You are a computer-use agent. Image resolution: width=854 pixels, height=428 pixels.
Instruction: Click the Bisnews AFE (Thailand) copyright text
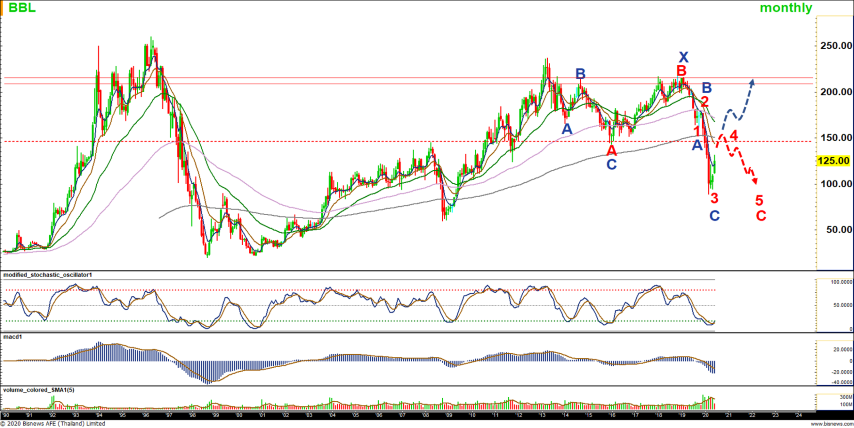55,423
